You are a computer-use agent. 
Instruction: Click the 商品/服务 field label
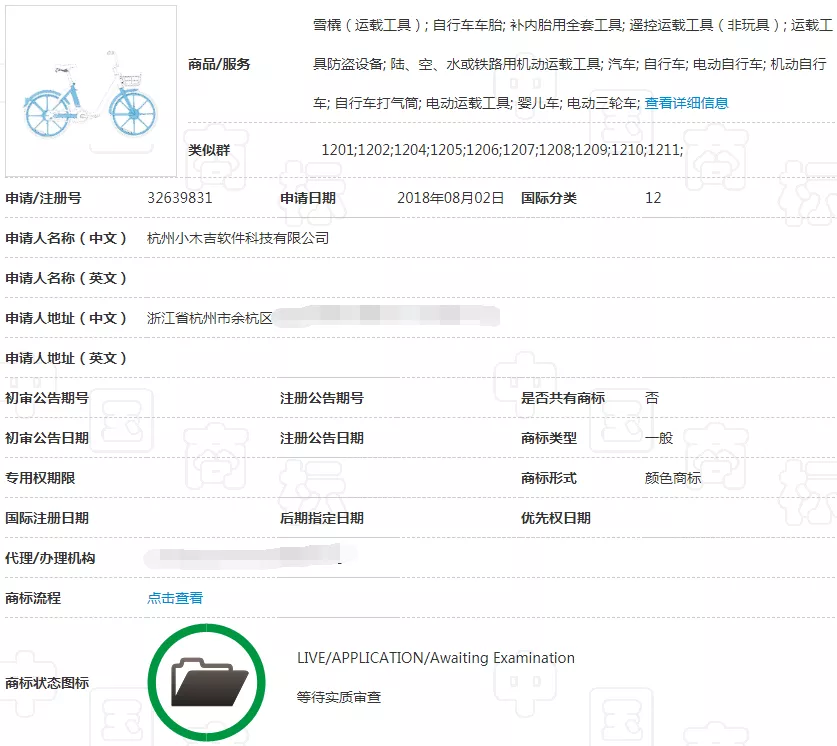tap(222, 64)
